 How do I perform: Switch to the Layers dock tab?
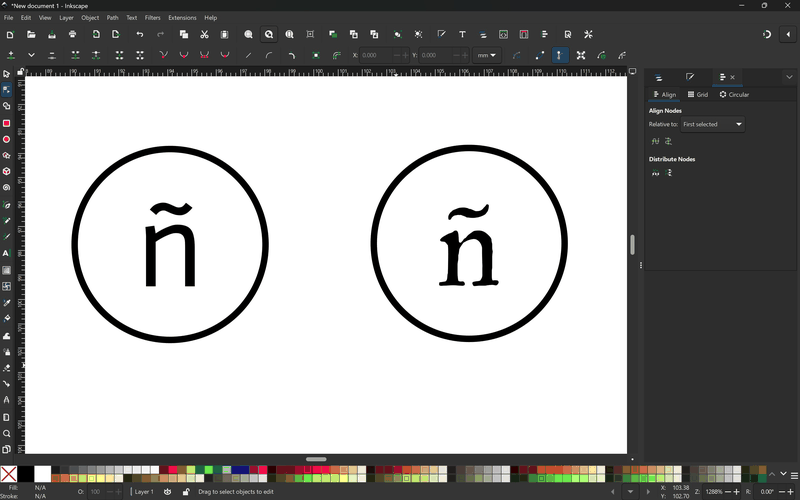[x=659, y=78]
